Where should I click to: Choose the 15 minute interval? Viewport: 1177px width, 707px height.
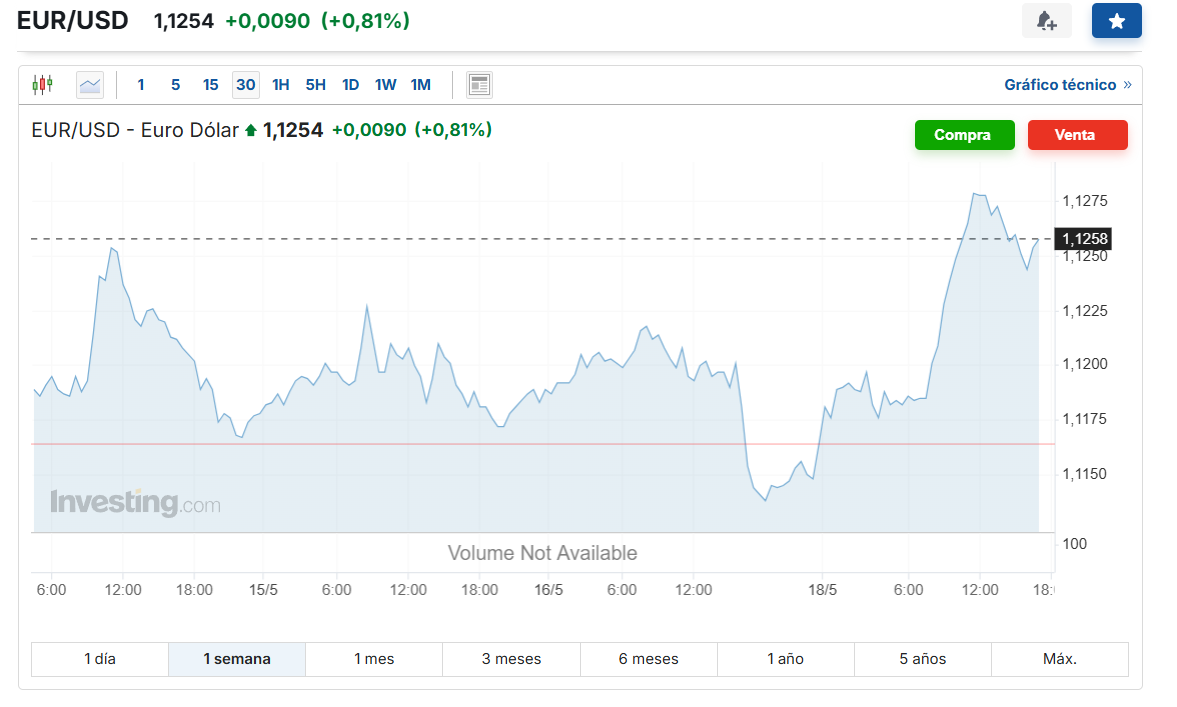pyautogui.click(x=210, y=85)
